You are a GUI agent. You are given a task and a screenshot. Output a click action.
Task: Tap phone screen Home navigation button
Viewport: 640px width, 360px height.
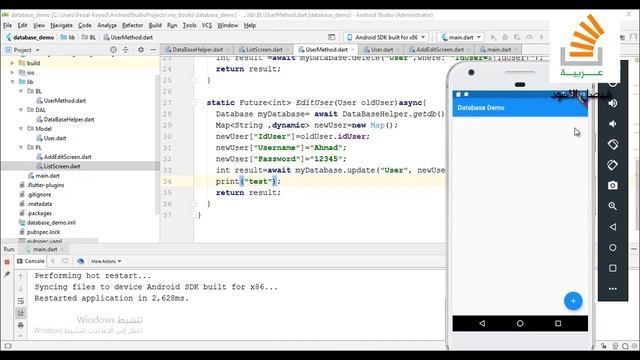click(520, 323)
